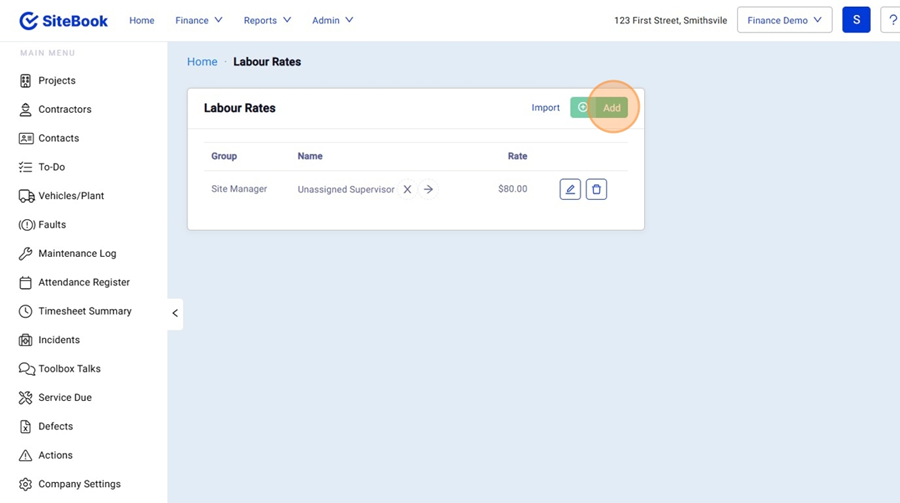The image size is (900, 503).
Task: Select Home in top navigation
Action: click(142, 20)
